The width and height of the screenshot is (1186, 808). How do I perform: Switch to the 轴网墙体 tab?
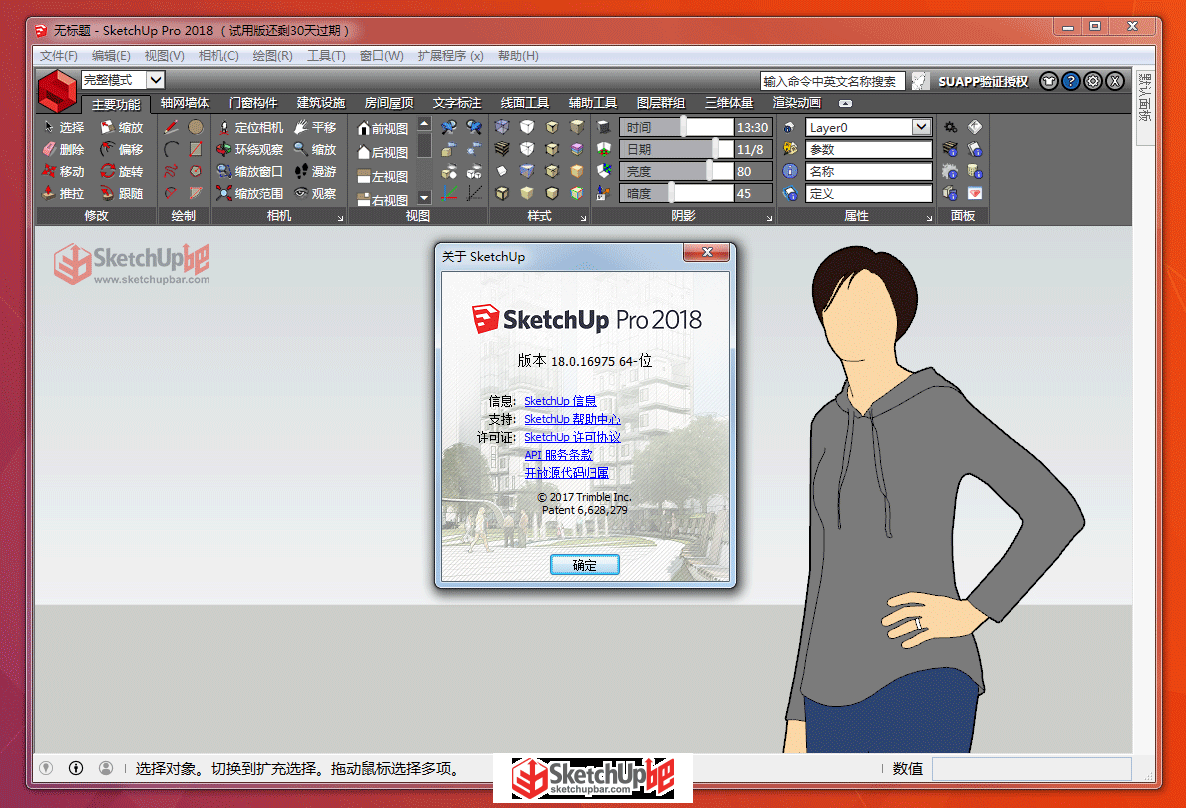(x=185, y=103)
